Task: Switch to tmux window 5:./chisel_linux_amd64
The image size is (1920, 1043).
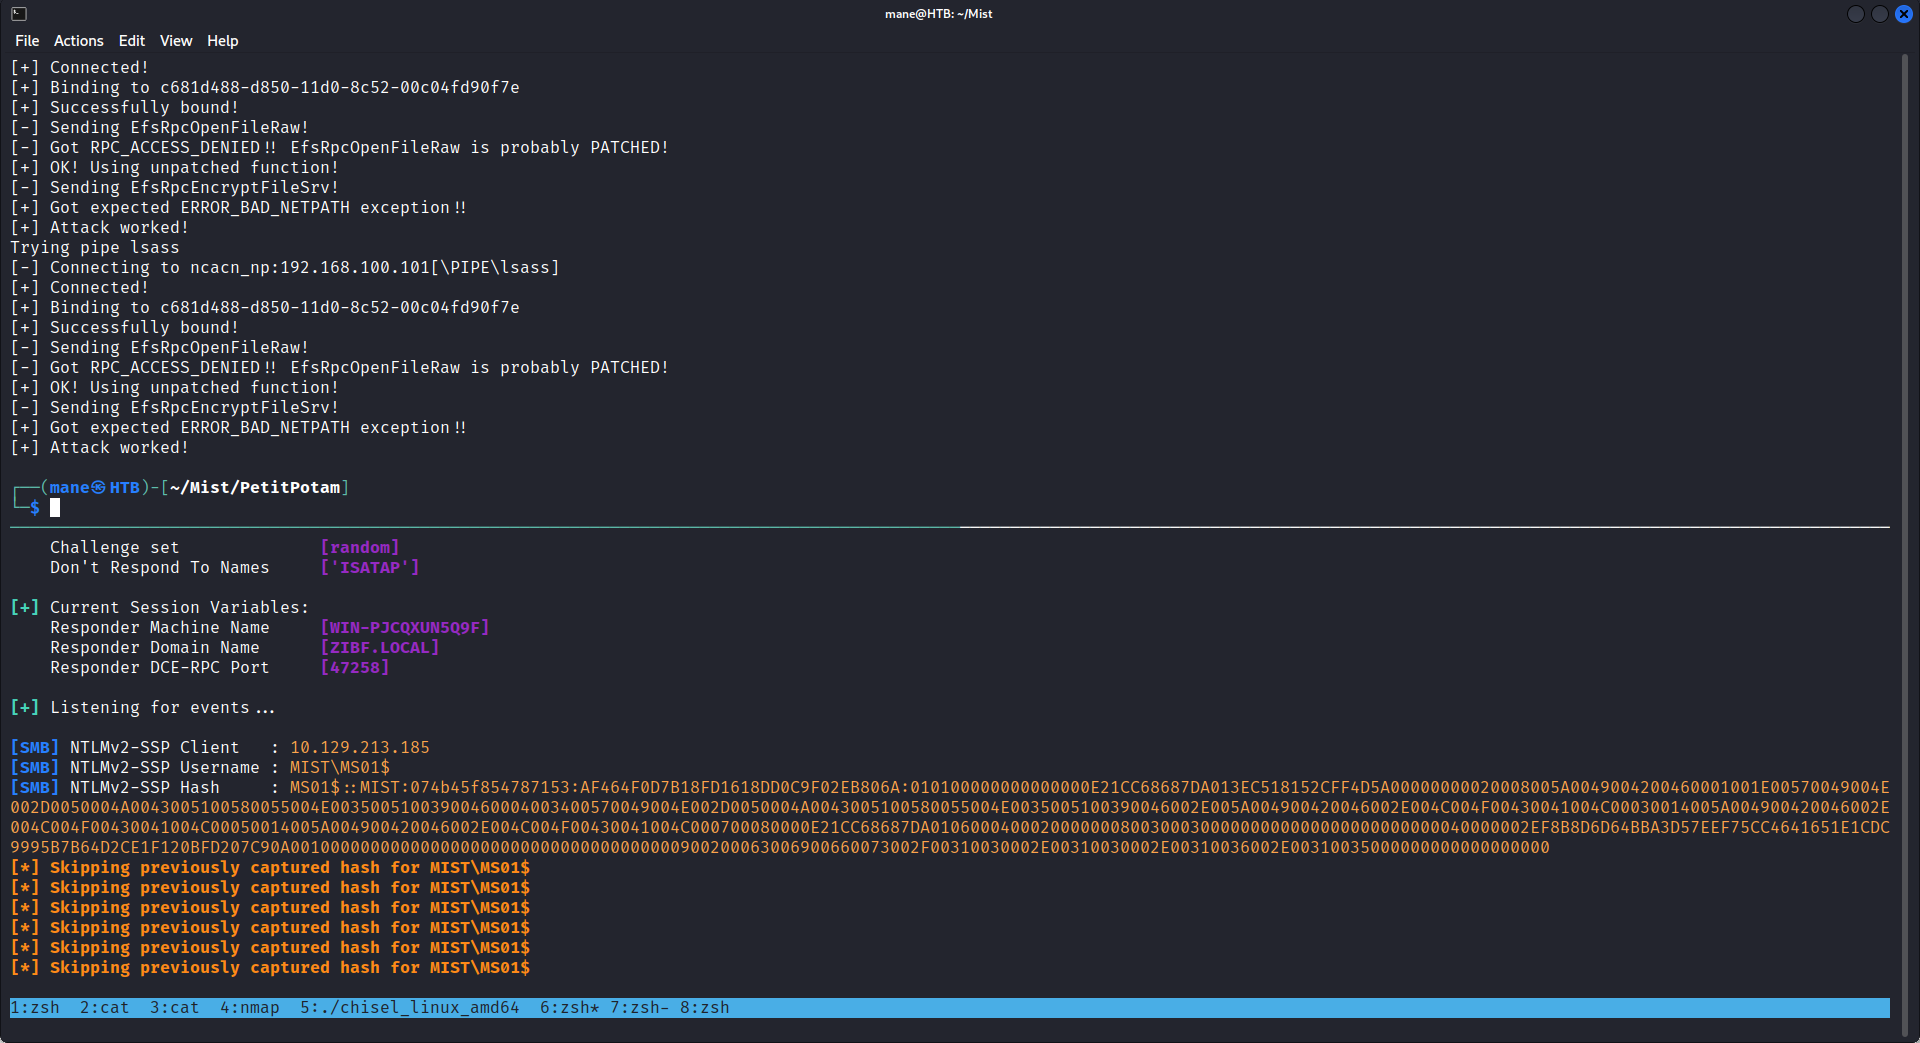Action: (x=410, y=1008)
